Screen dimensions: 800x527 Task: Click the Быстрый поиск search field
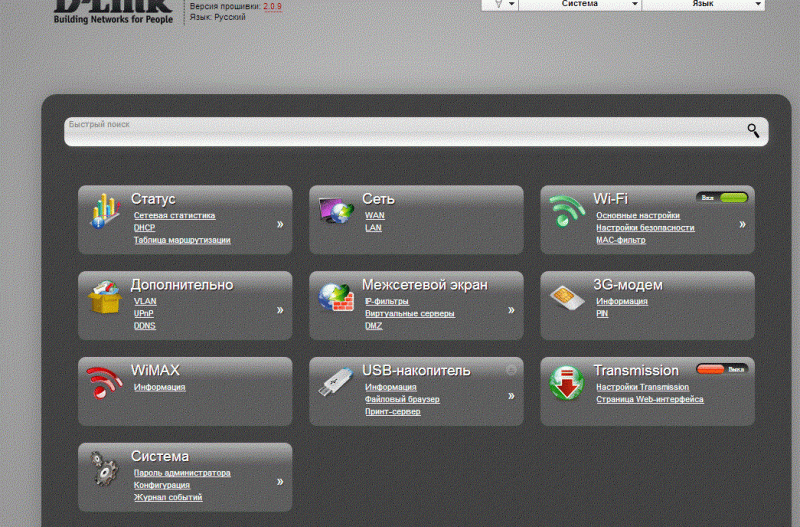click(x=400, y=131)
